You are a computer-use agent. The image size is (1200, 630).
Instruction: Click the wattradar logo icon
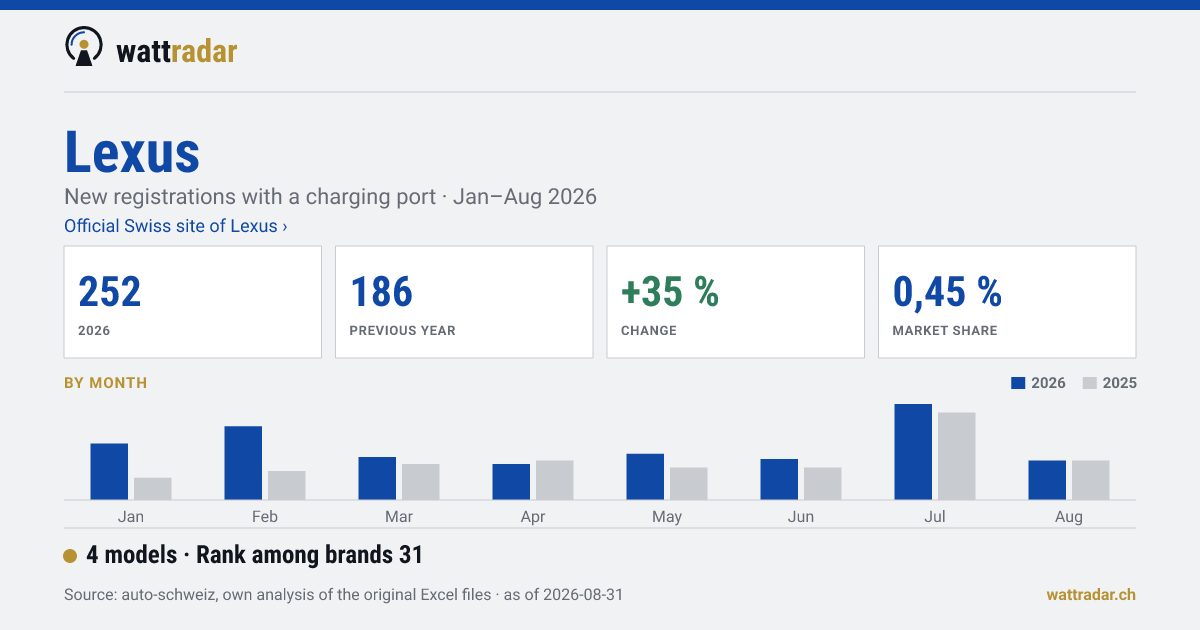(x=84, y=47)
